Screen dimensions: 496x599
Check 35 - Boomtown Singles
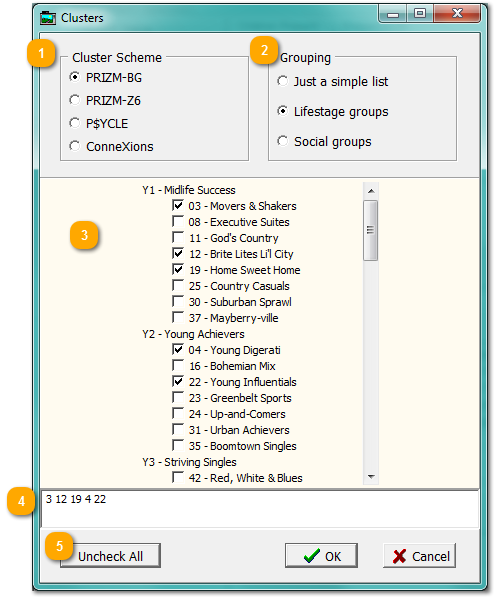[x=178, y=446]
